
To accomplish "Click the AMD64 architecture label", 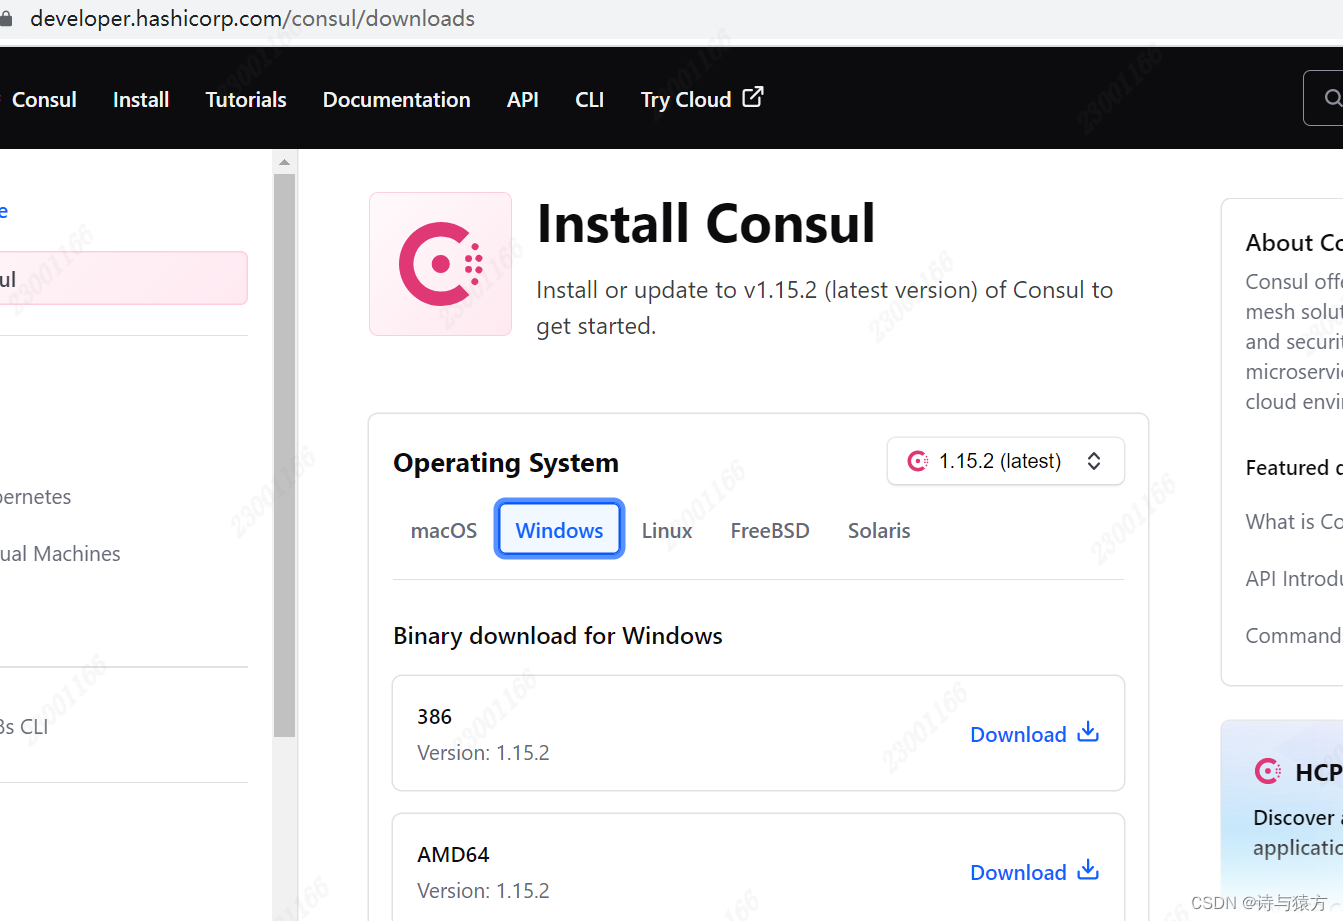I will pos(453,855).
